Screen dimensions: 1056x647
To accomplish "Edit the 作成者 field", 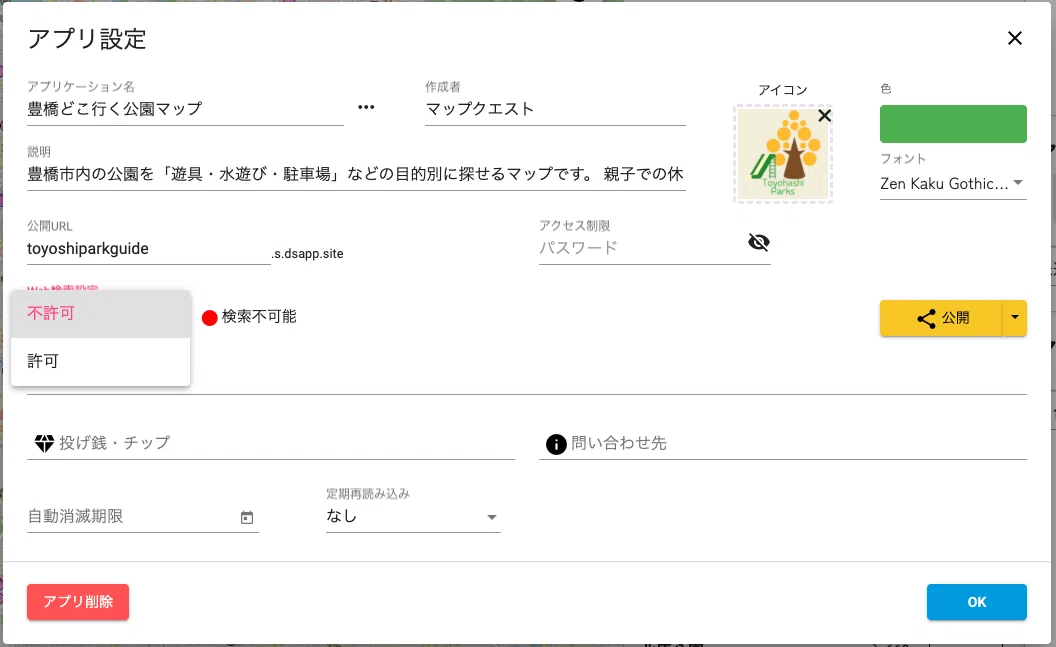I will click(x=555, y=109).
